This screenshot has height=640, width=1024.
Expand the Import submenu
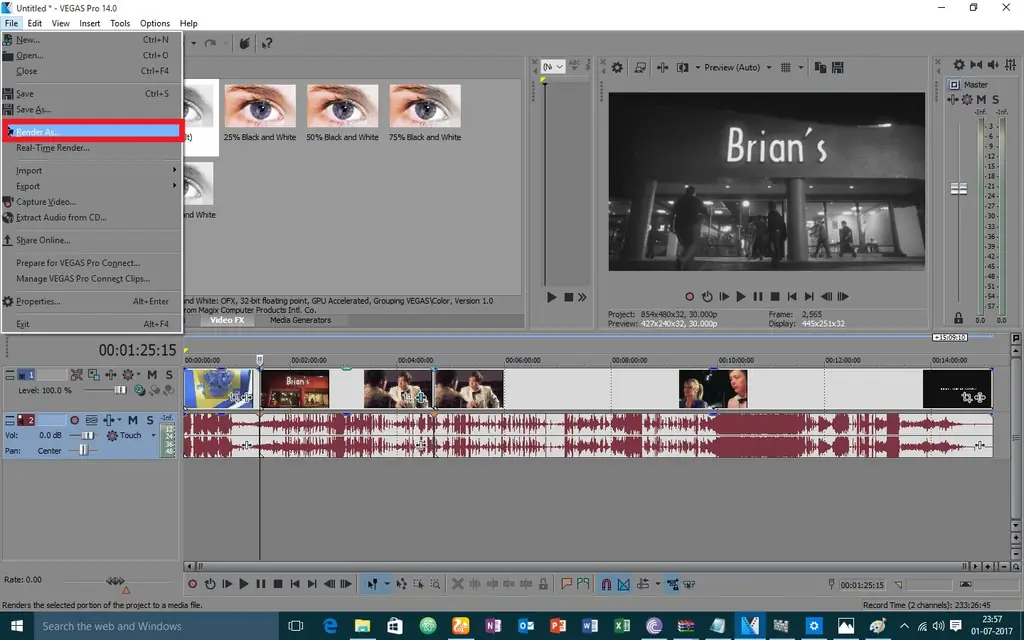pos(91,170)
